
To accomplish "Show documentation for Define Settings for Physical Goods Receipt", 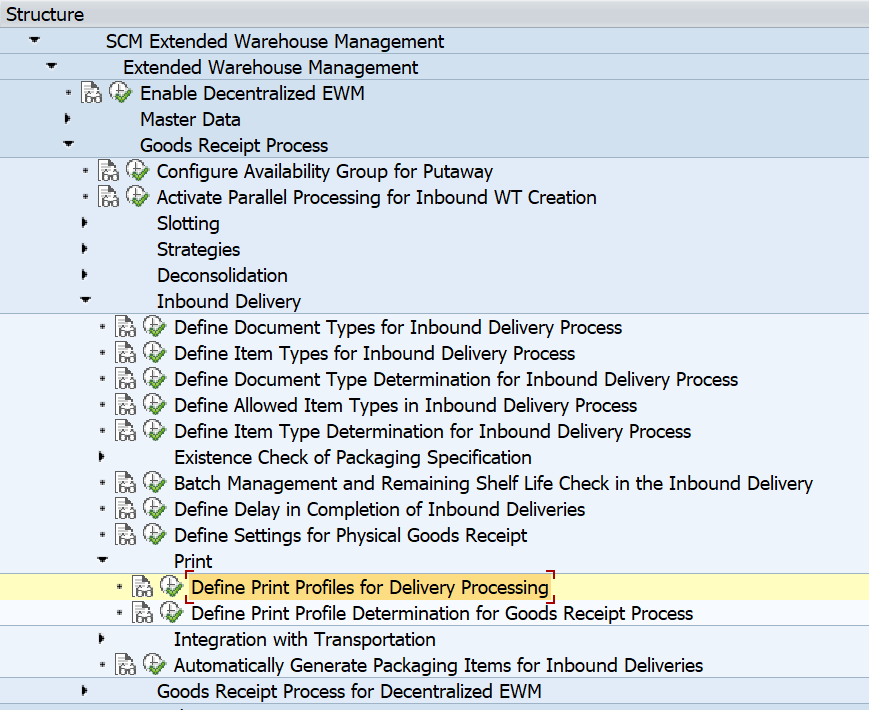I will (x=126, y=535).
